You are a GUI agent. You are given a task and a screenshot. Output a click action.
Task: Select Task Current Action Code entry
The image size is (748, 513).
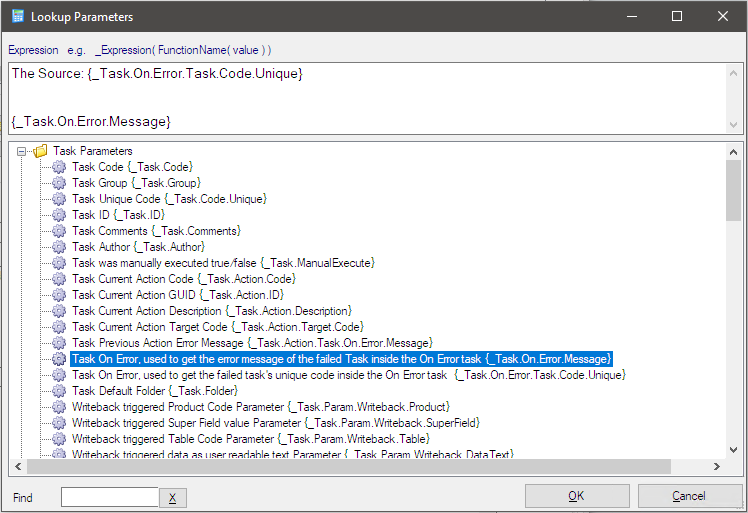[184, 279]
